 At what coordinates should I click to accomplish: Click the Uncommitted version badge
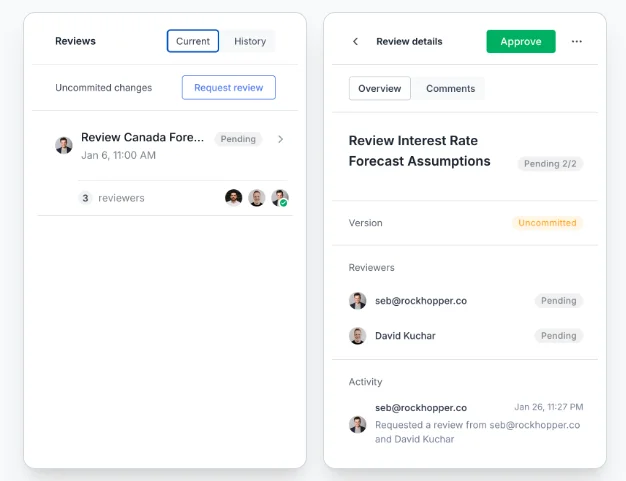tap(547, 223)
